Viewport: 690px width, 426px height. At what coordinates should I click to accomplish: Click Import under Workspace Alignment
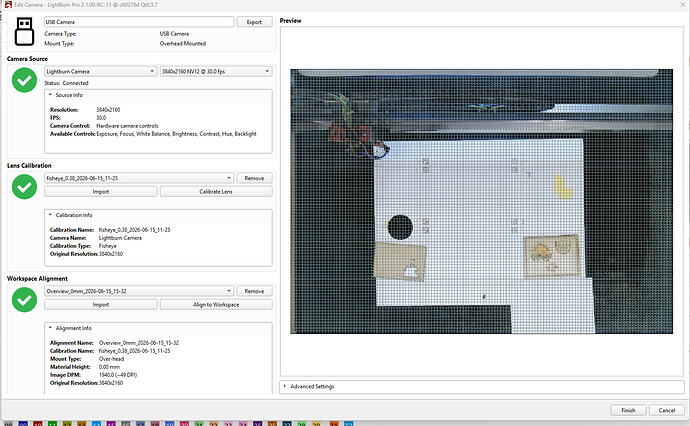coord(100,305)
